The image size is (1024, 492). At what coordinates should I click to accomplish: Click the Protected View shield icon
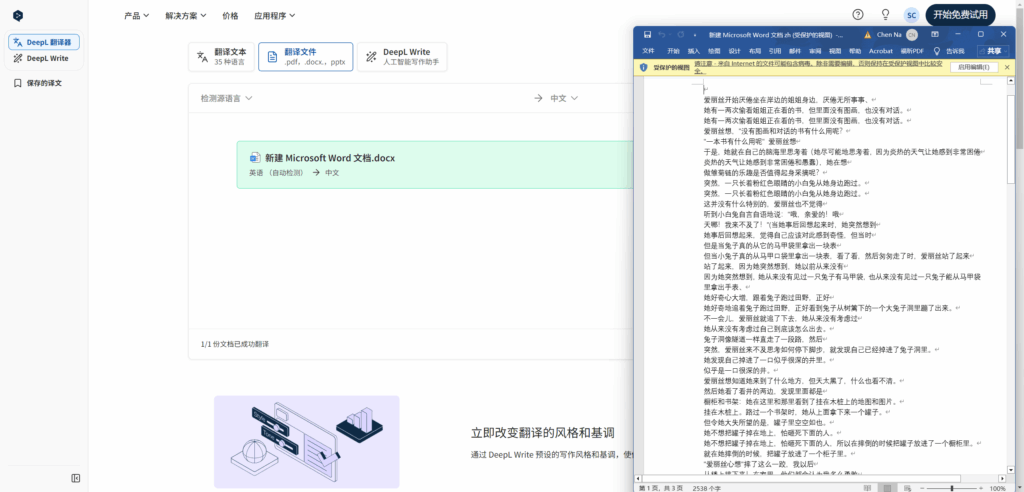[643, 67]
